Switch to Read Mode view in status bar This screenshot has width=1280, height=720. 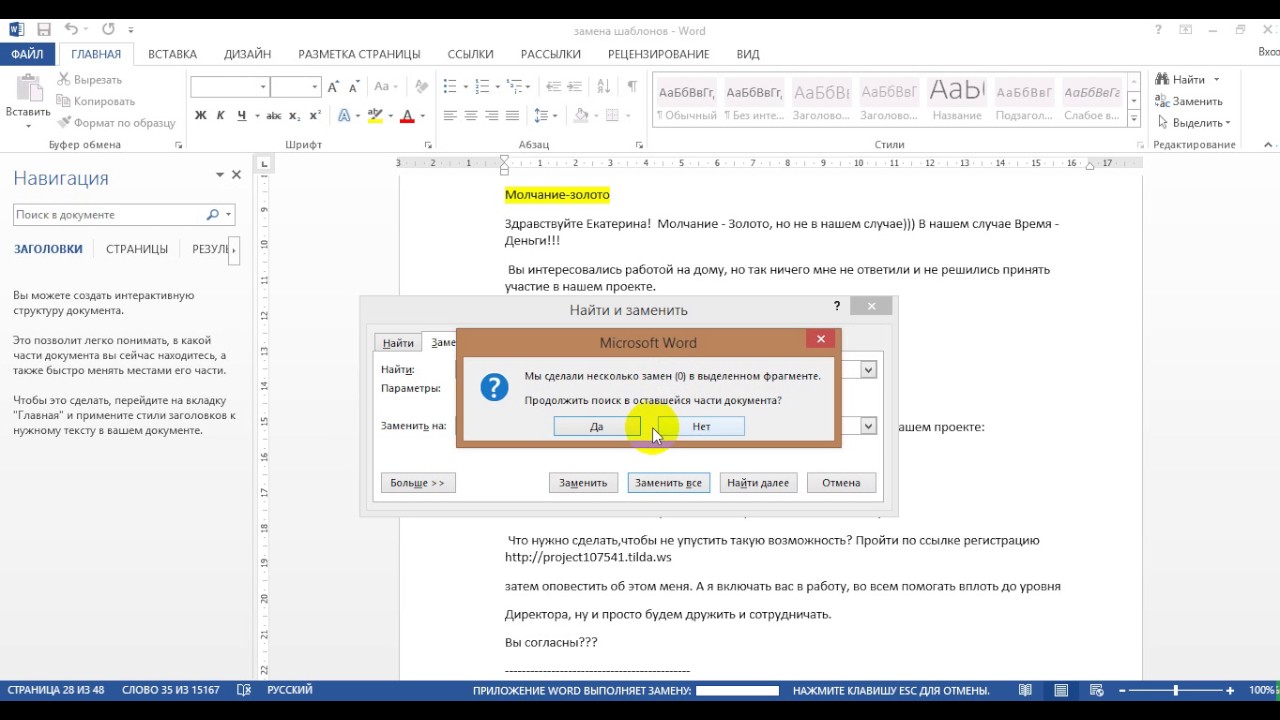click(x=1025, y=690)
